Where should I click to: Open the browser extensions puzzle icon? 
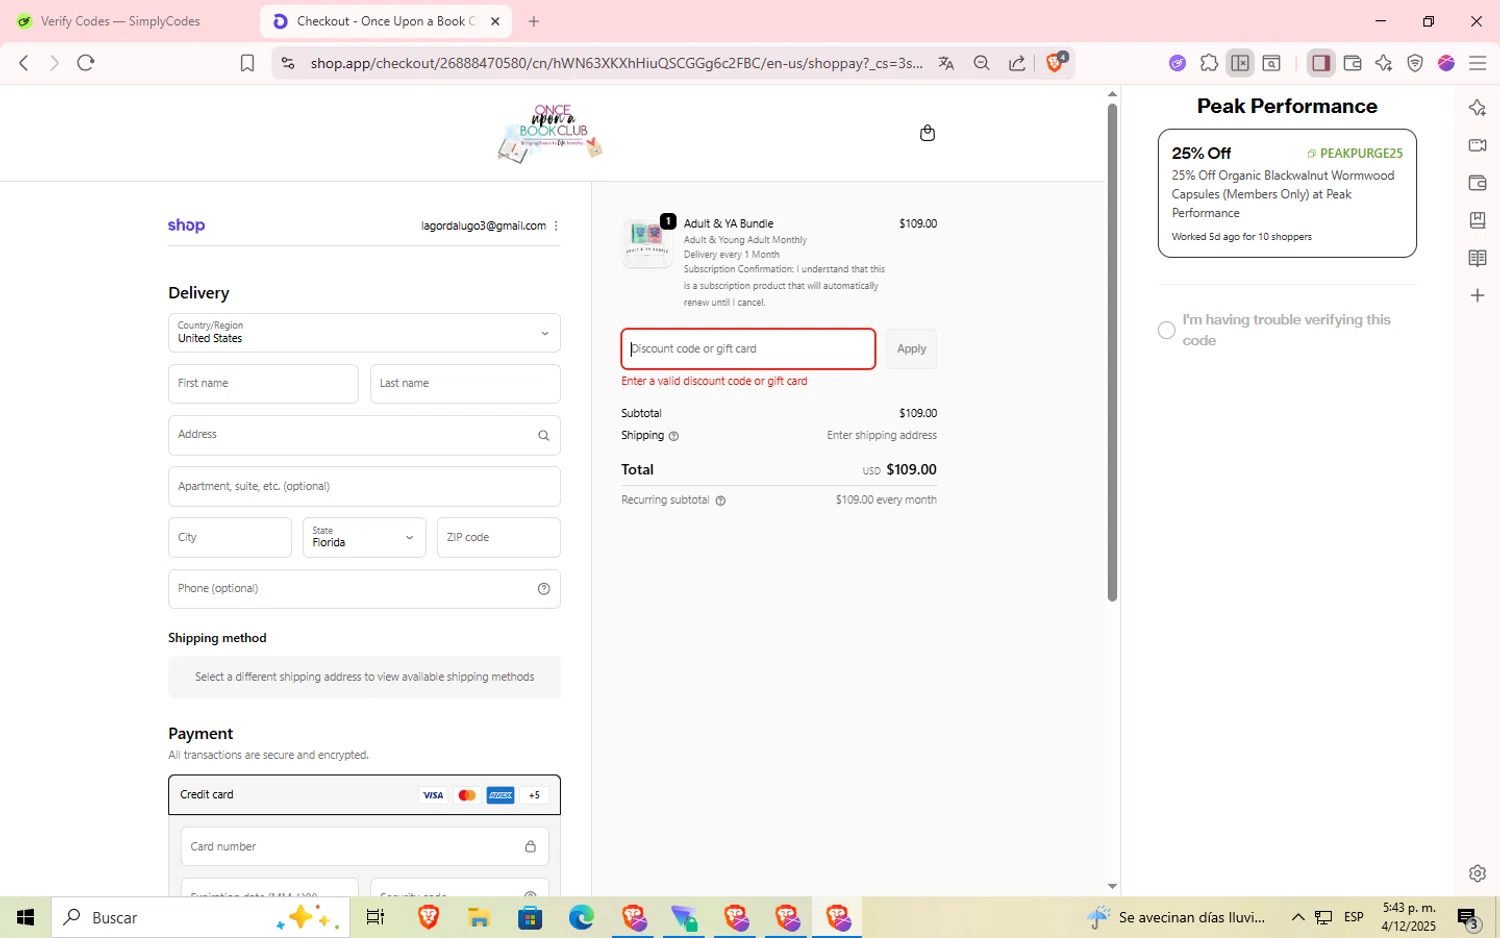click(1209, 63)
